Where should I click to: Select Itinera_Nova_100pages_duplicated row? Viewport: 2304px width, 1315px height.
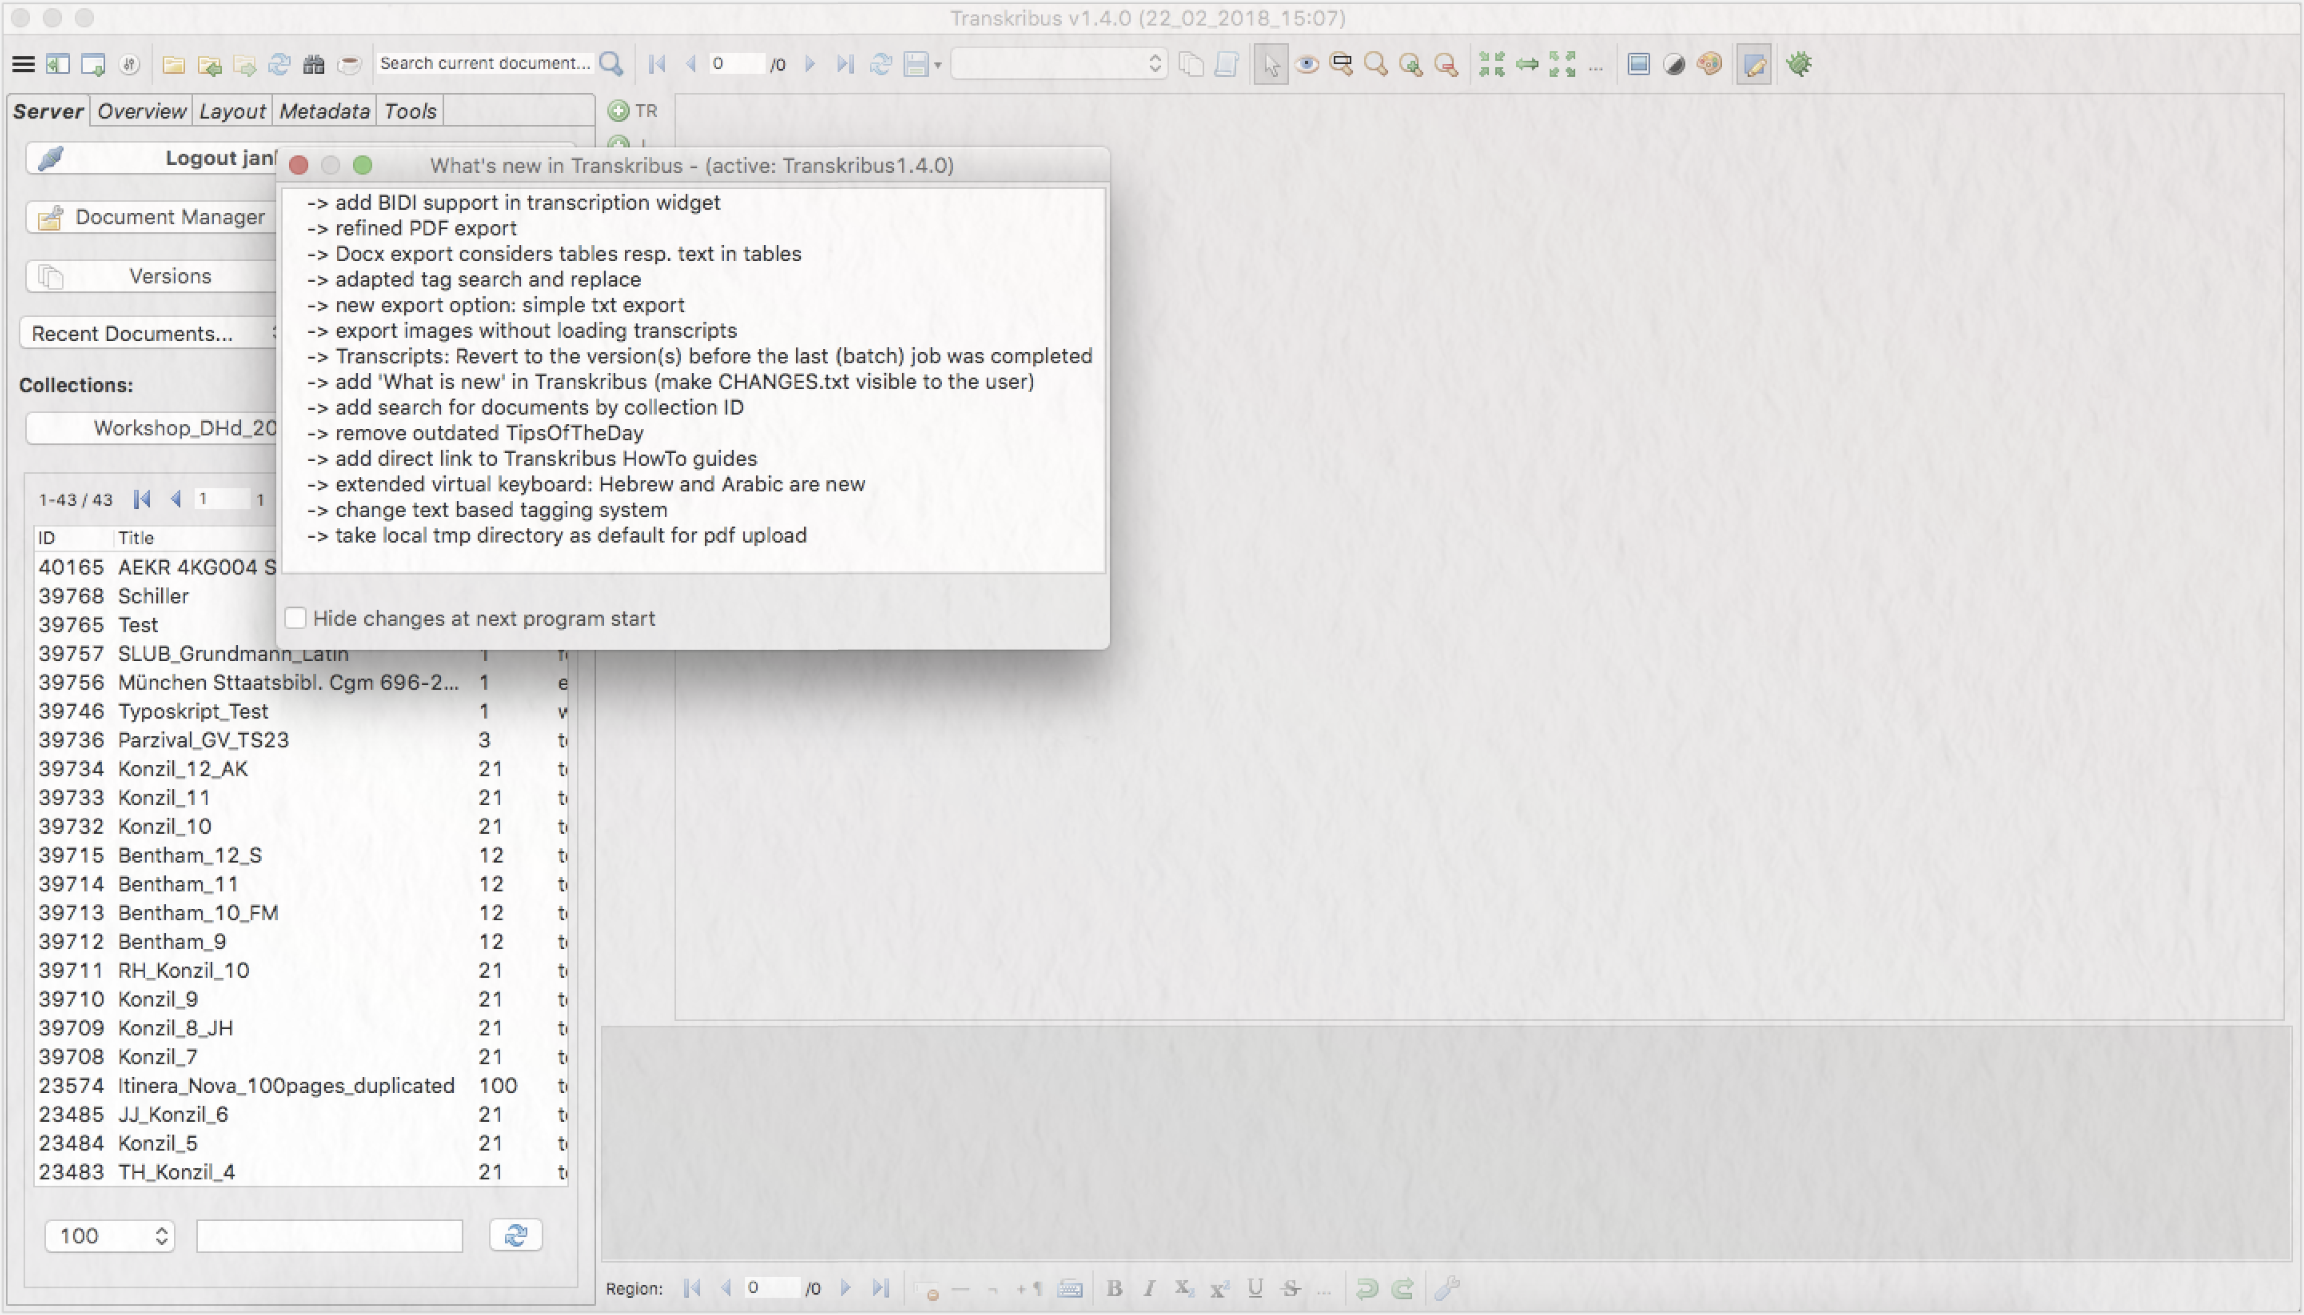tap(301, 1086)
